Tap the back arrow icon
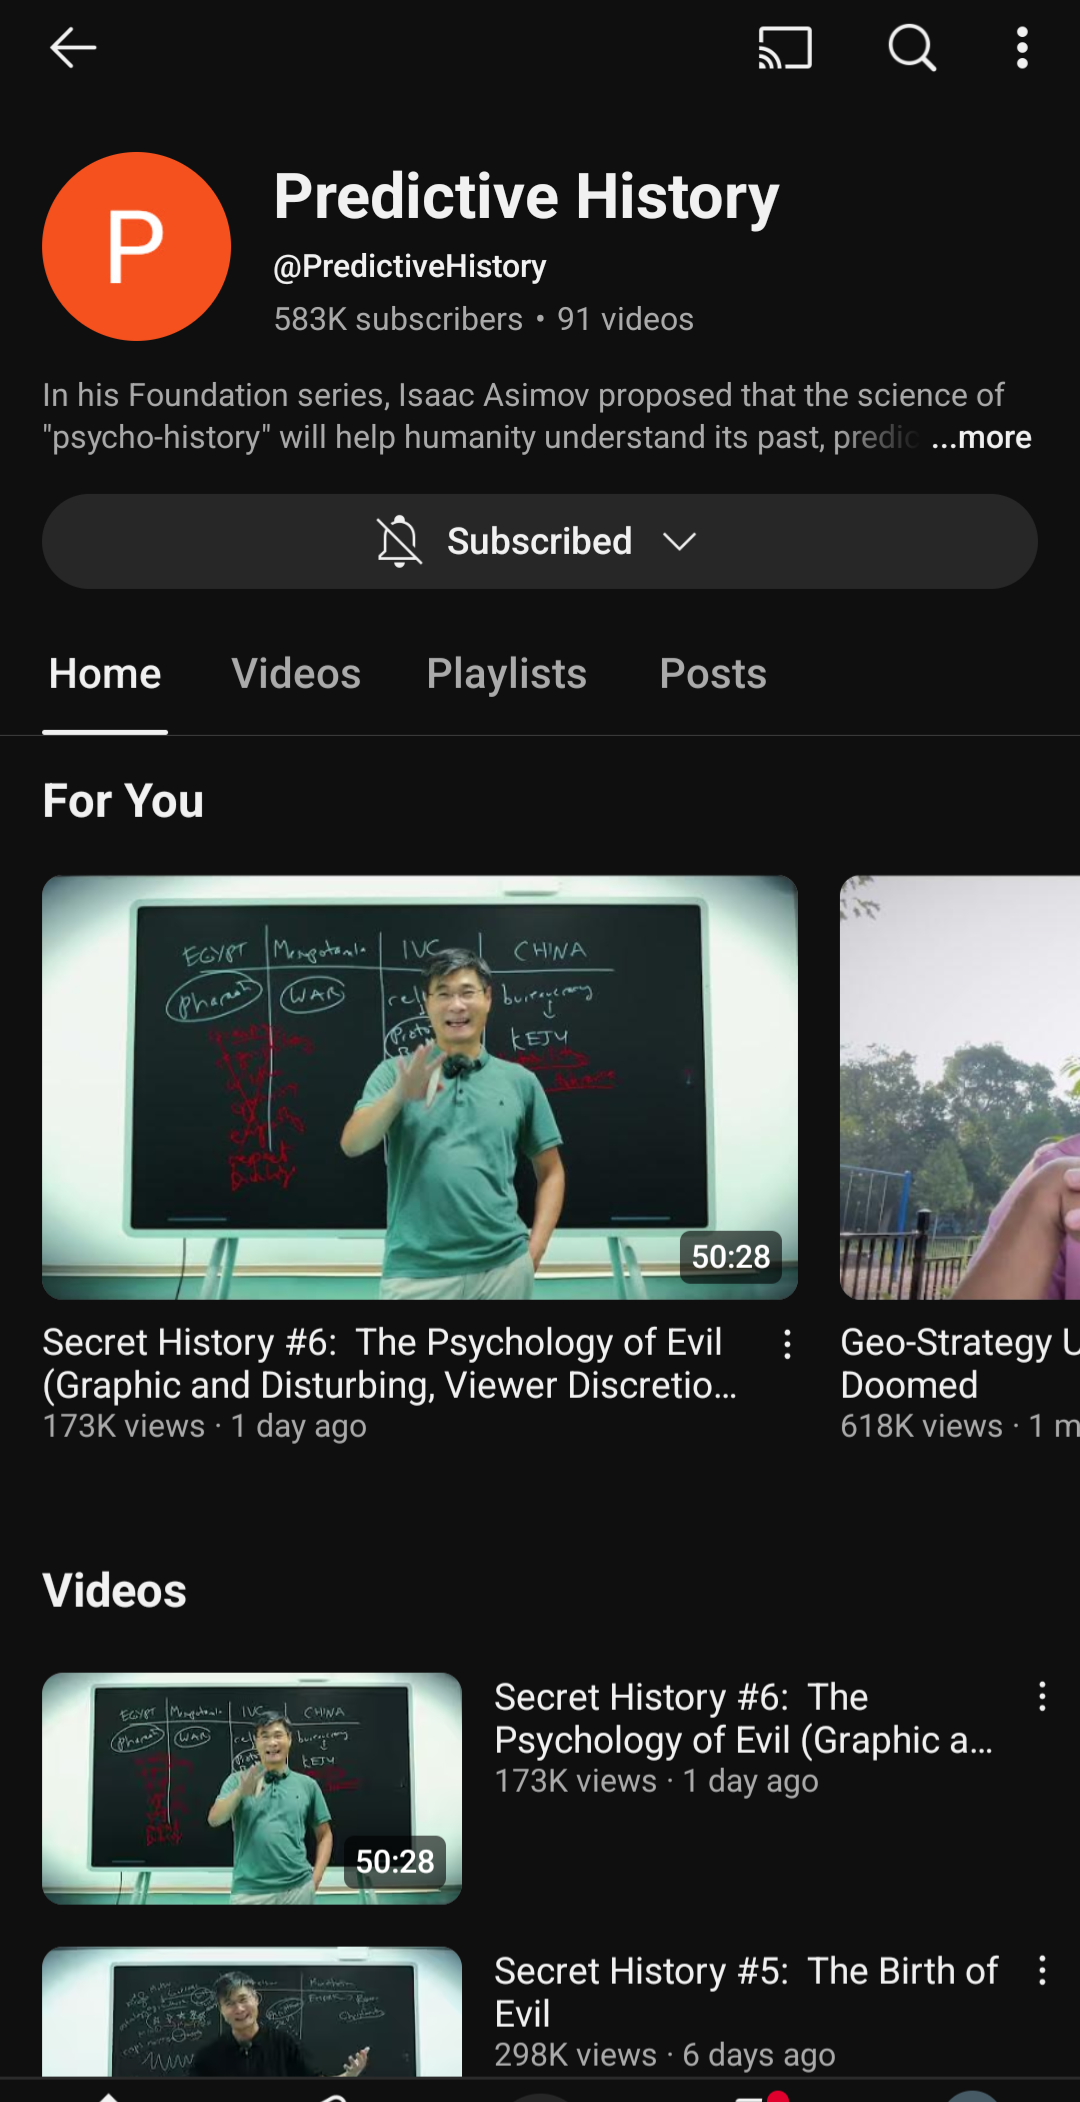The image size is (1080, 2102). point(73,47)
